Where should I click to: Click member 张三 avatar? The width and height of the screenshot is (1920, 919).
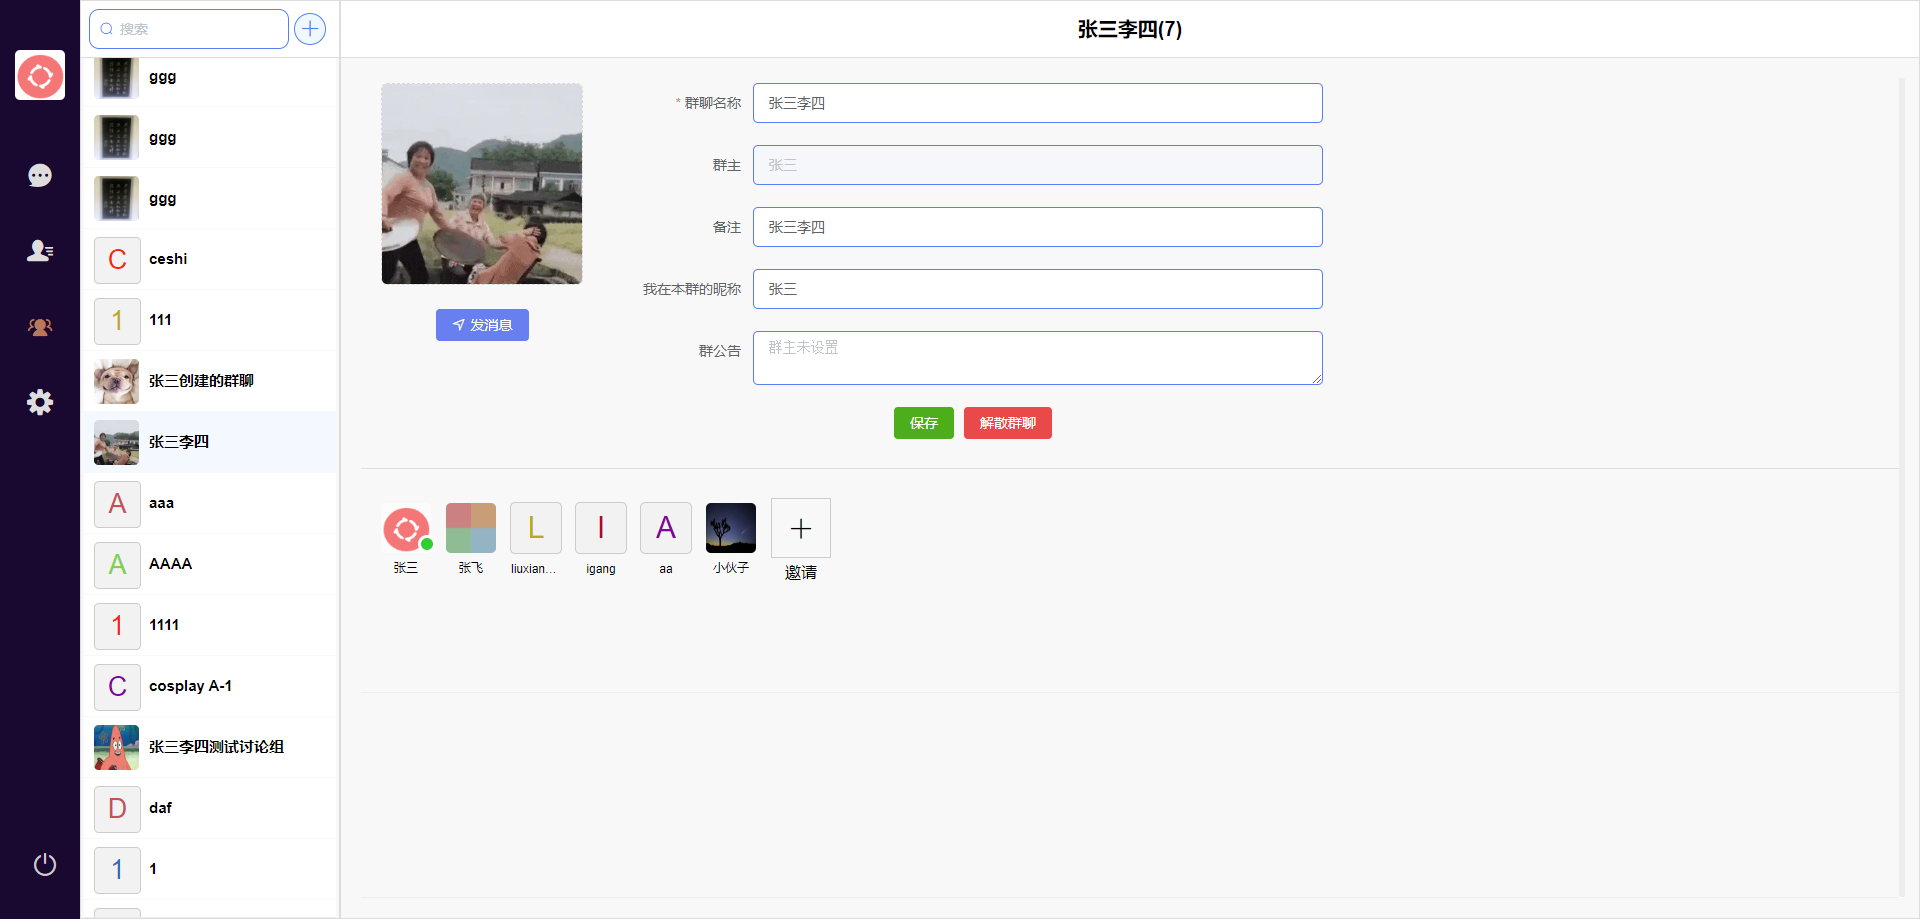(x=406, y=529)
